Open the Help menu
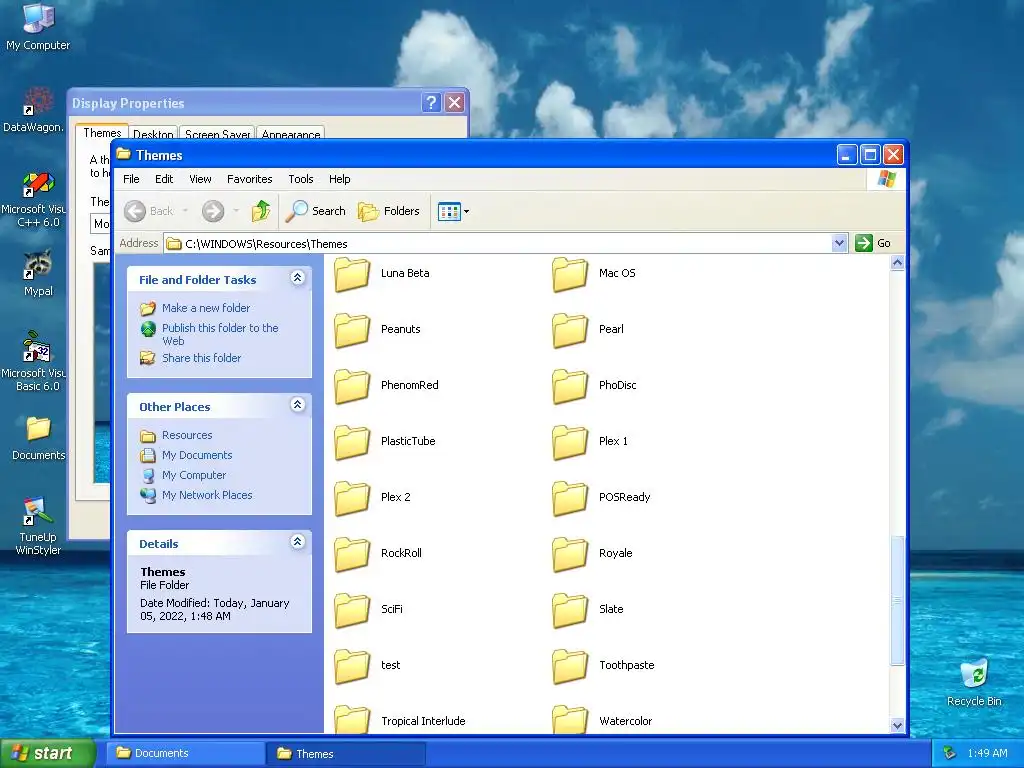 pyautogui.click(x=340, y=179)
